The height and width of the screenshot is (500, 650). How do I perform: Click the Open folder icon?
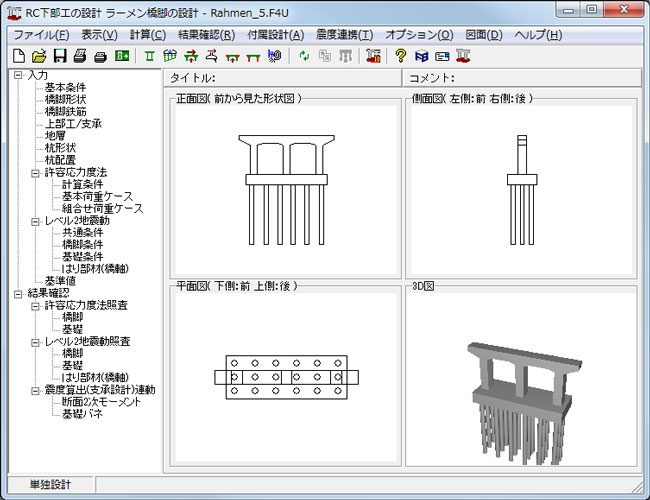point(39,56)
